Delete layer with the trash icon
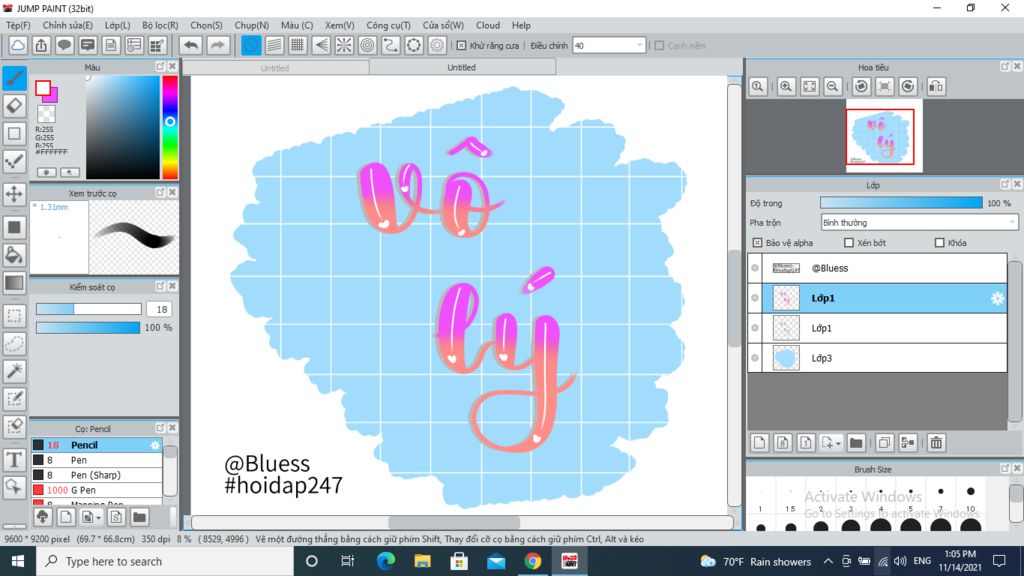The width and height of the screenshot is (1024, 576). pos(936,443)
